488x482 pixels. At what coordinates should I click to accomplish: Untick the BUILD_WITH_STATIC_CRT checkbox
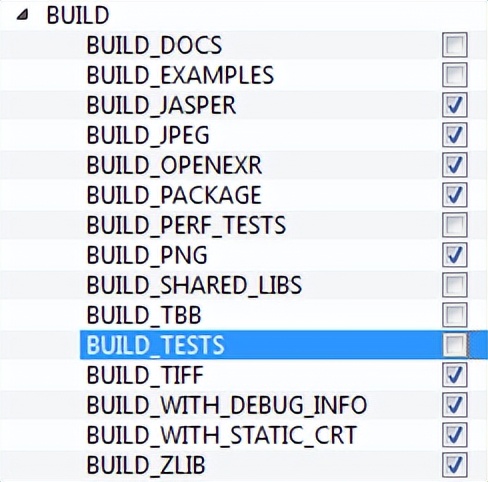(x=455, y=435)
